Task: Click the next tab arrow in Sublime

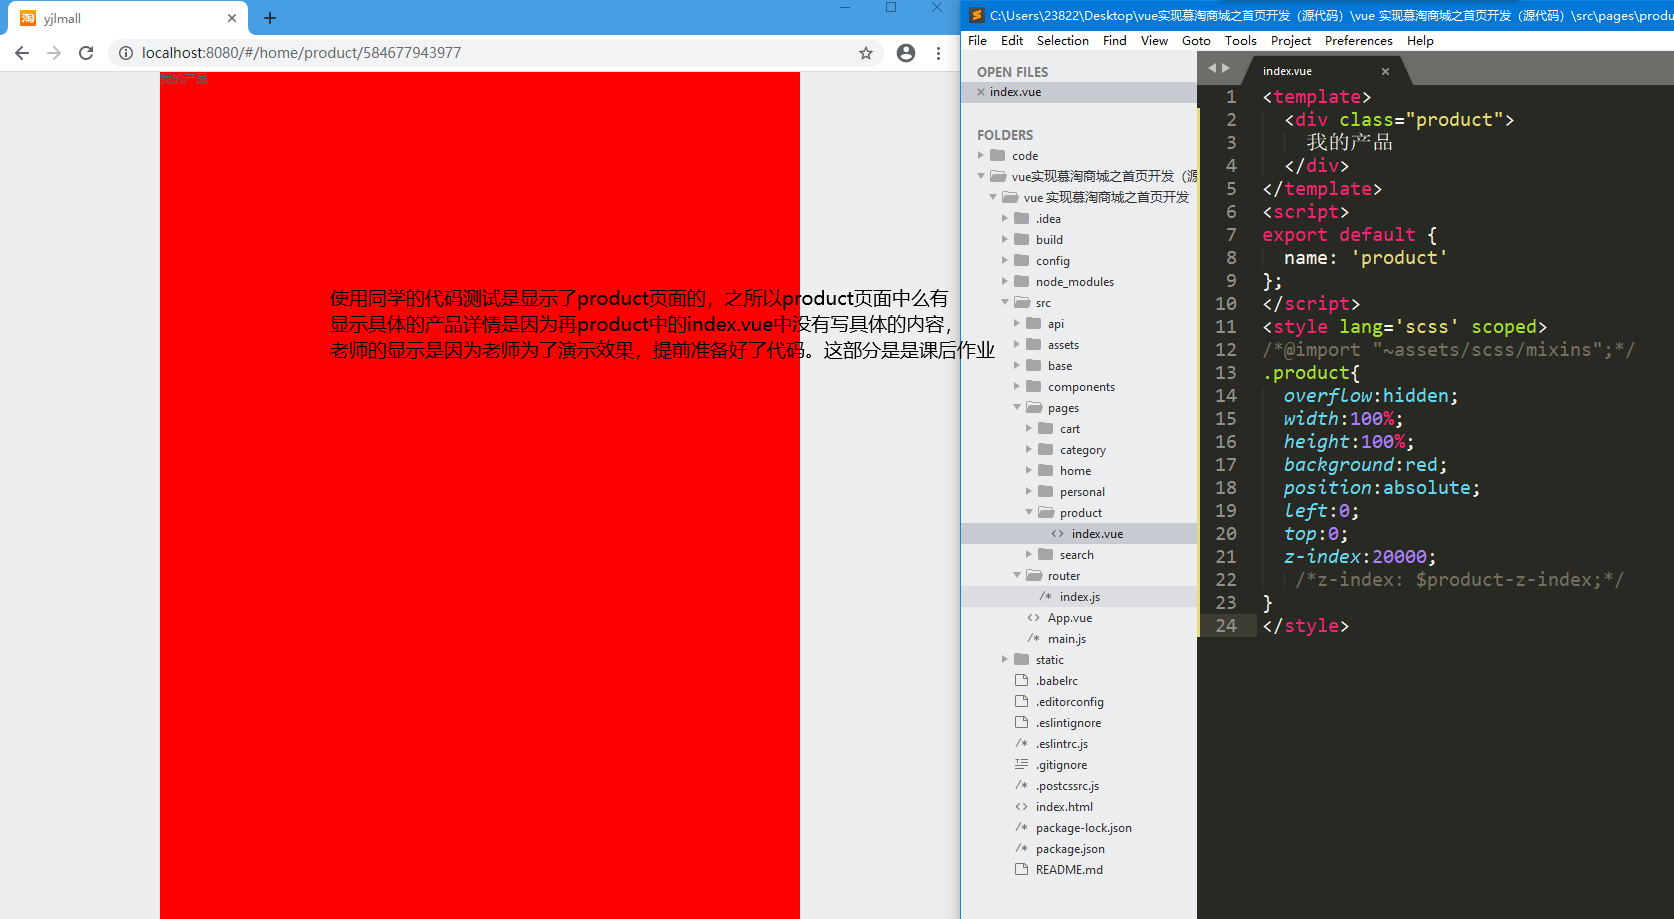Action: click(1226, 68)
